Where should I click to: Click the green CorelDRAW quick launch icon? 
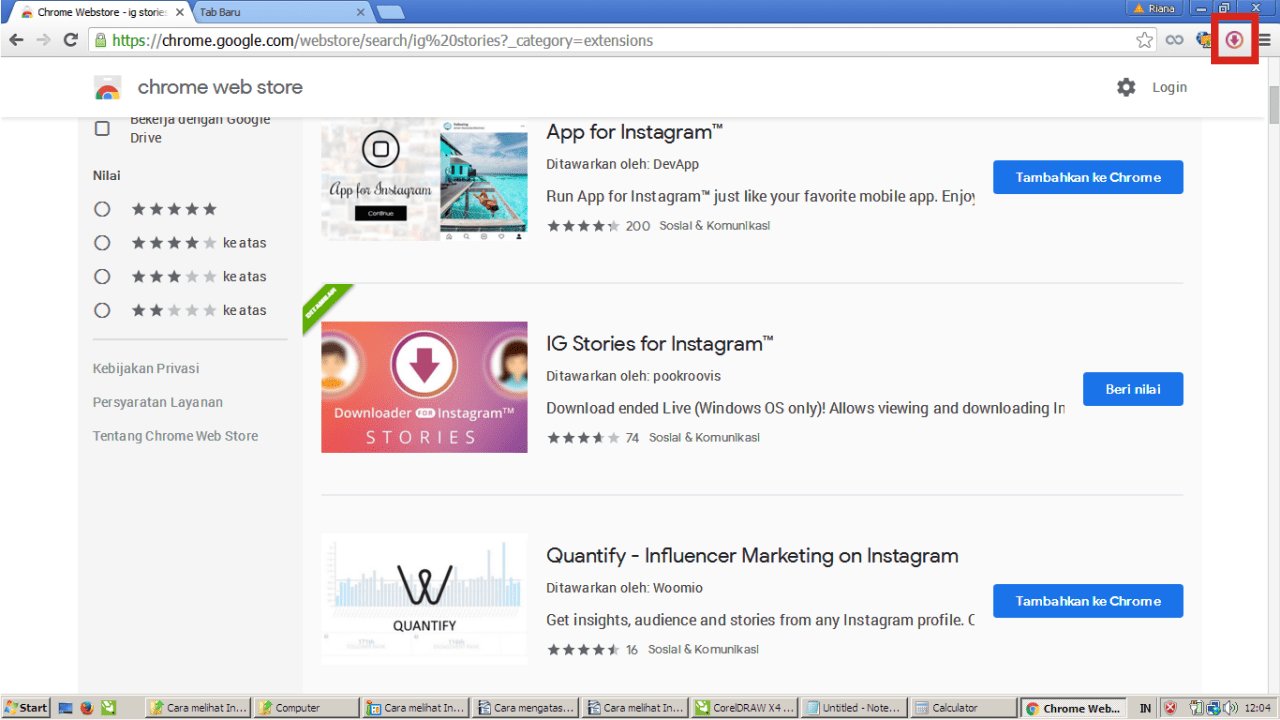(108, 708)
